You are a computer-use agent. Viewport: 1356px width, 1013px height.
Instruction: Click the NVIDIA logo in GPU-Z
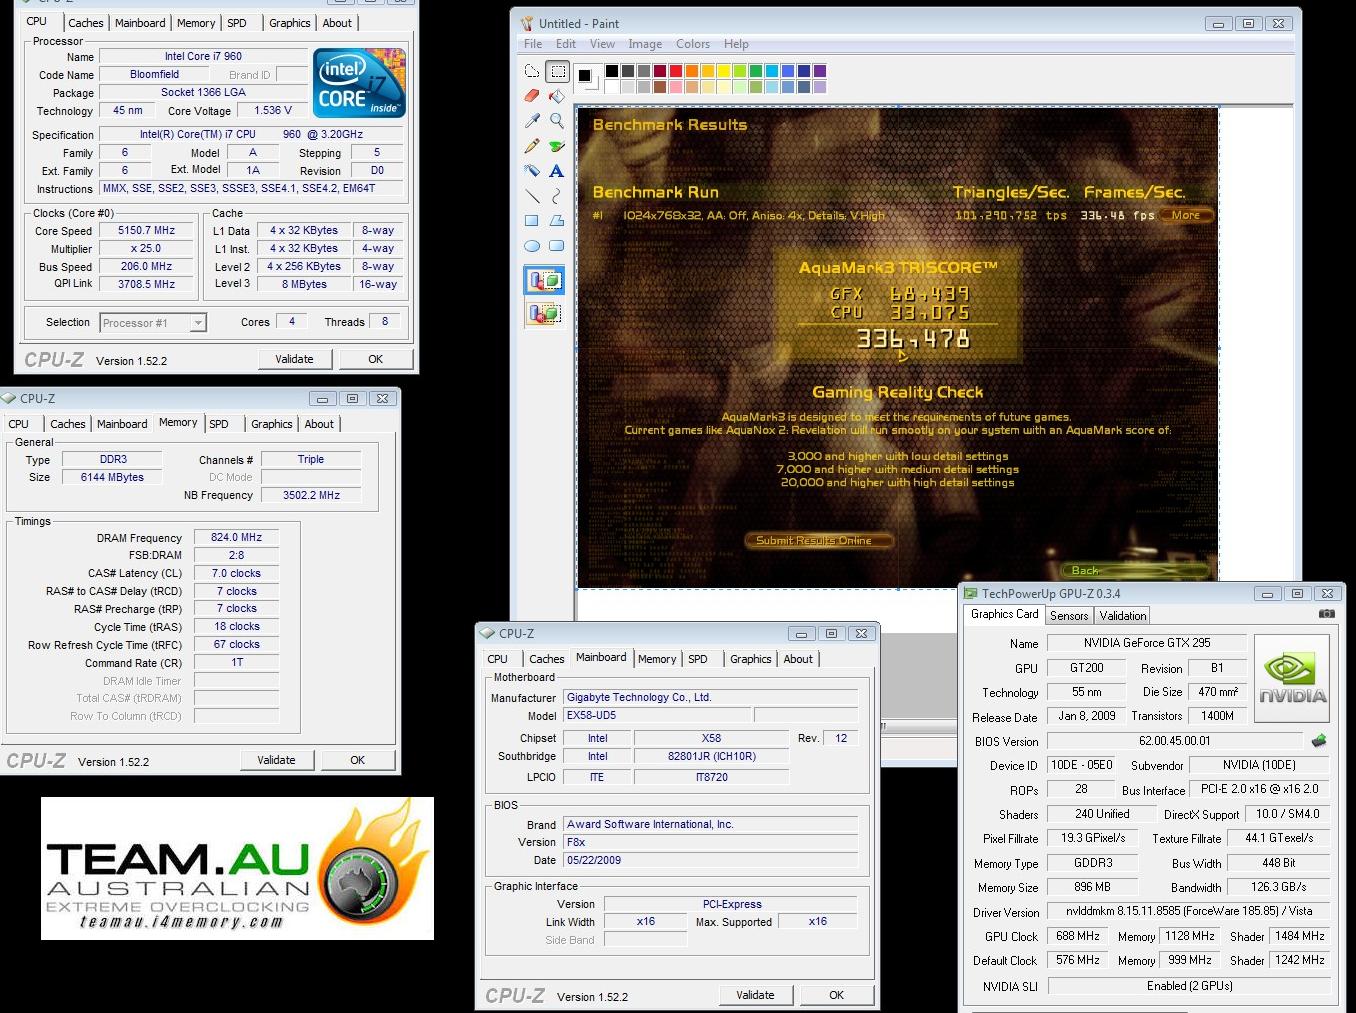(x=1292, y=680)
